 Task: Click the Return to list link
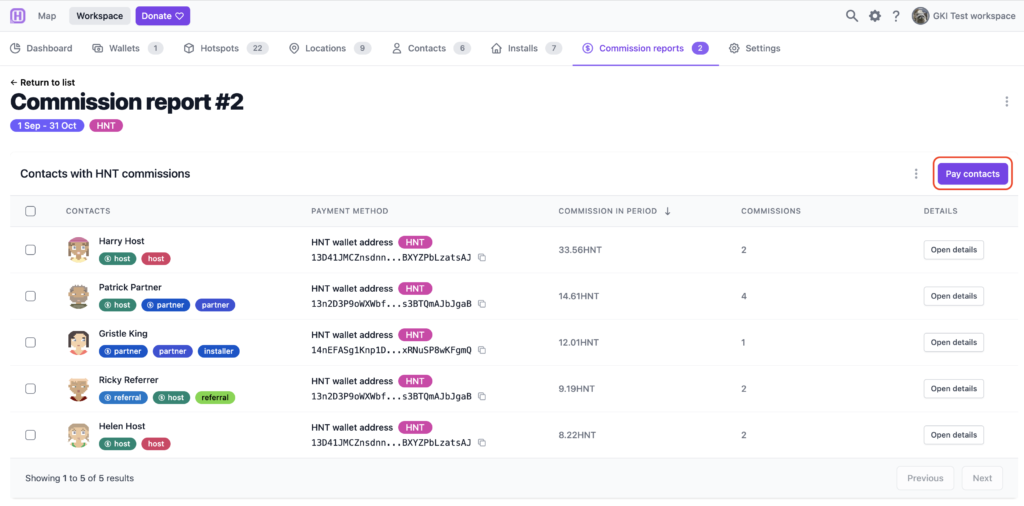tap(42, 82)
